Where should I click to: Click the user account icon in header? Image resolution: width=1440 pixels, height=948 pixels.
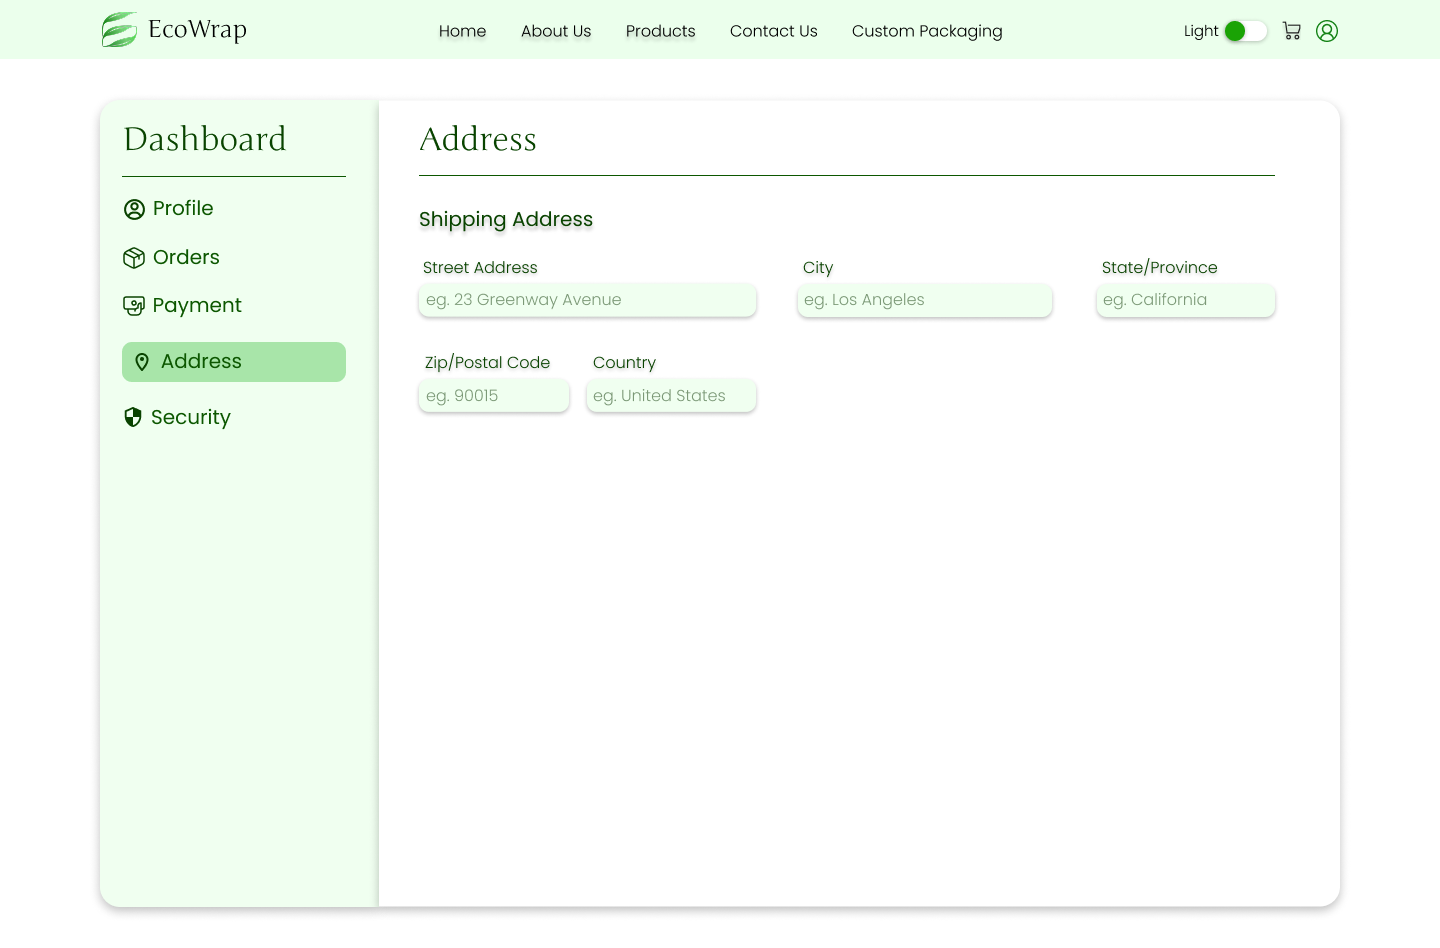[x=1327, y=31]
